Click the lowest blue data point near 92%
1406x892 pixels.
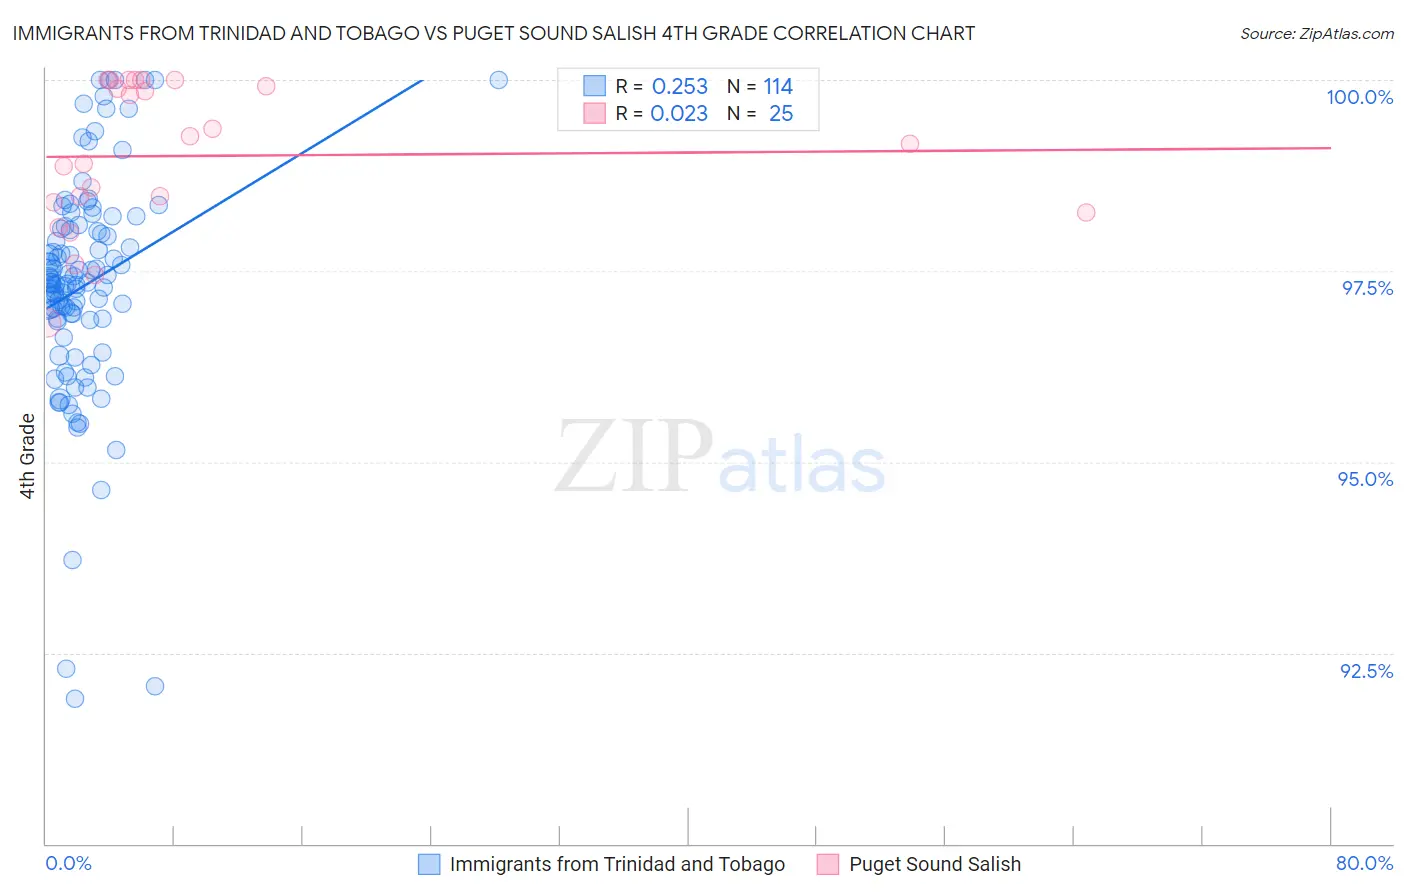click(x=75, y=698)
